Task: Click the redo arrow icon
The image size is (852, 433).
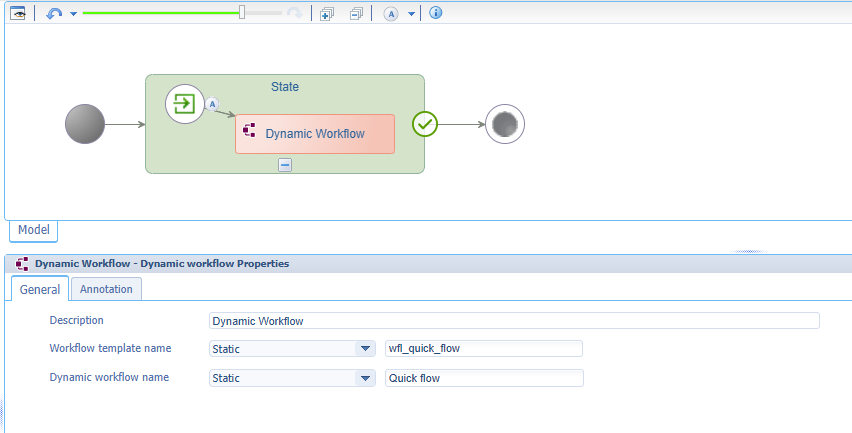Action: (x=294, y=13)
